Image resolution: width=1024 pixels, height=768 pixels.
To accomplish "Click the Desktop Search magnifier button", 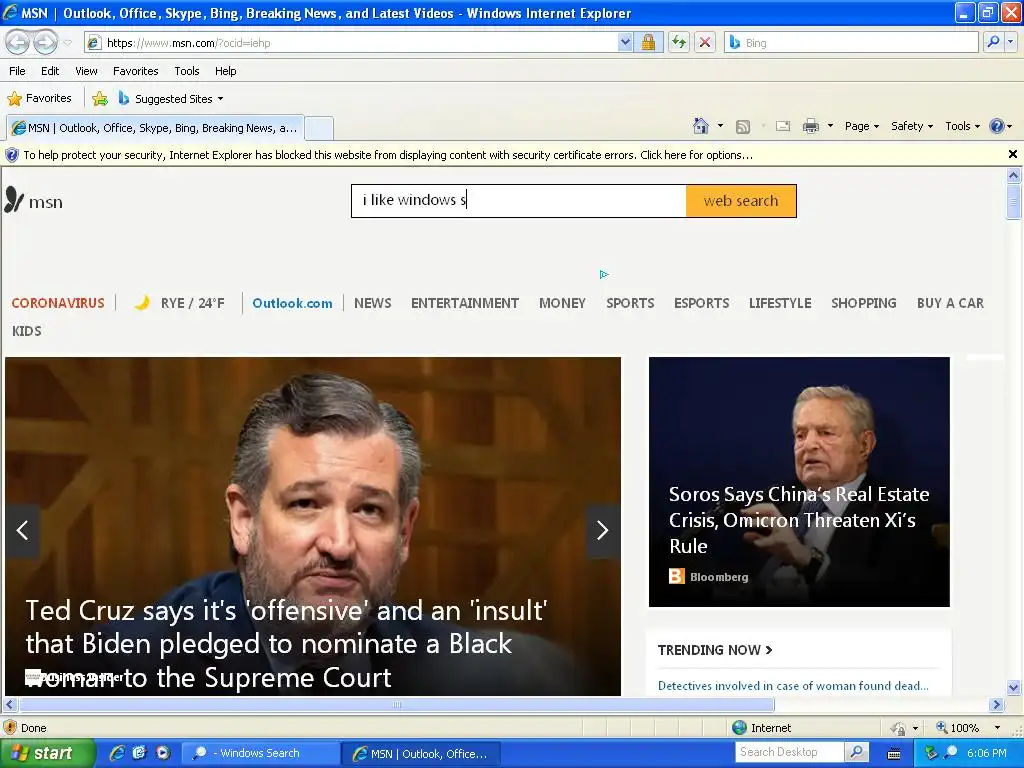I will [x=856, y=752].
